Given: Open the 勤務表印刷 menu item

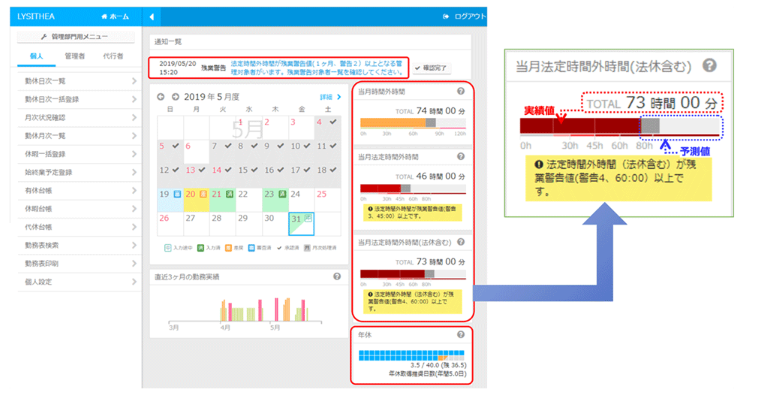Looking at the screenshot, I should click(x=79, y=264).
